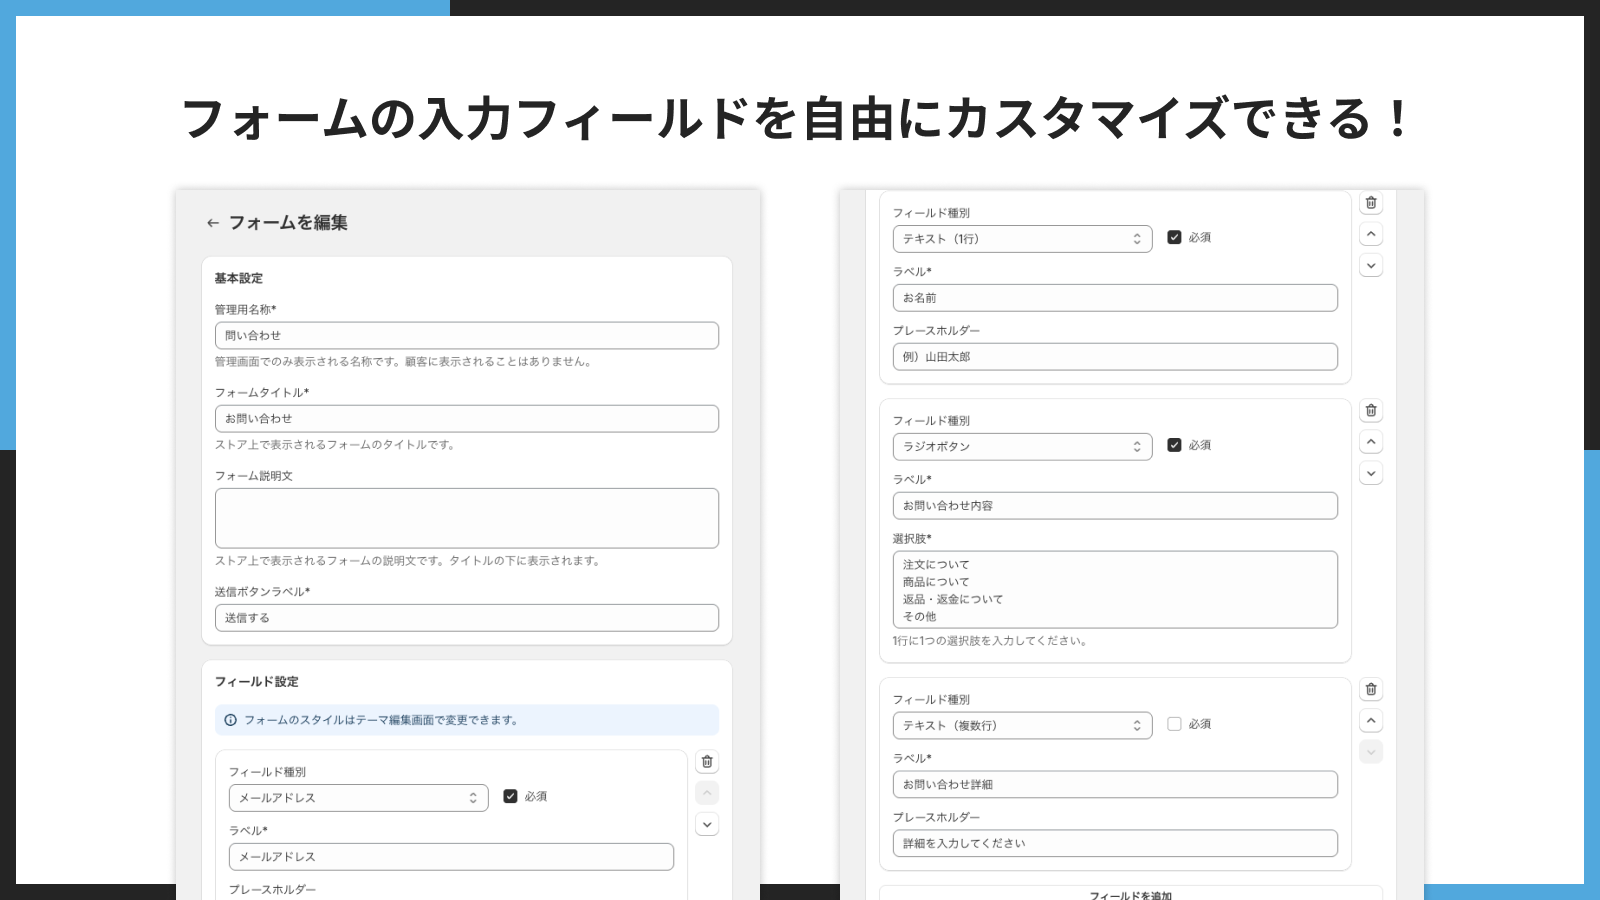The height and width of the screenshot is (900, 1600).
Task: Delete the メールアドレス field with its trash icon
Action: 707,762
